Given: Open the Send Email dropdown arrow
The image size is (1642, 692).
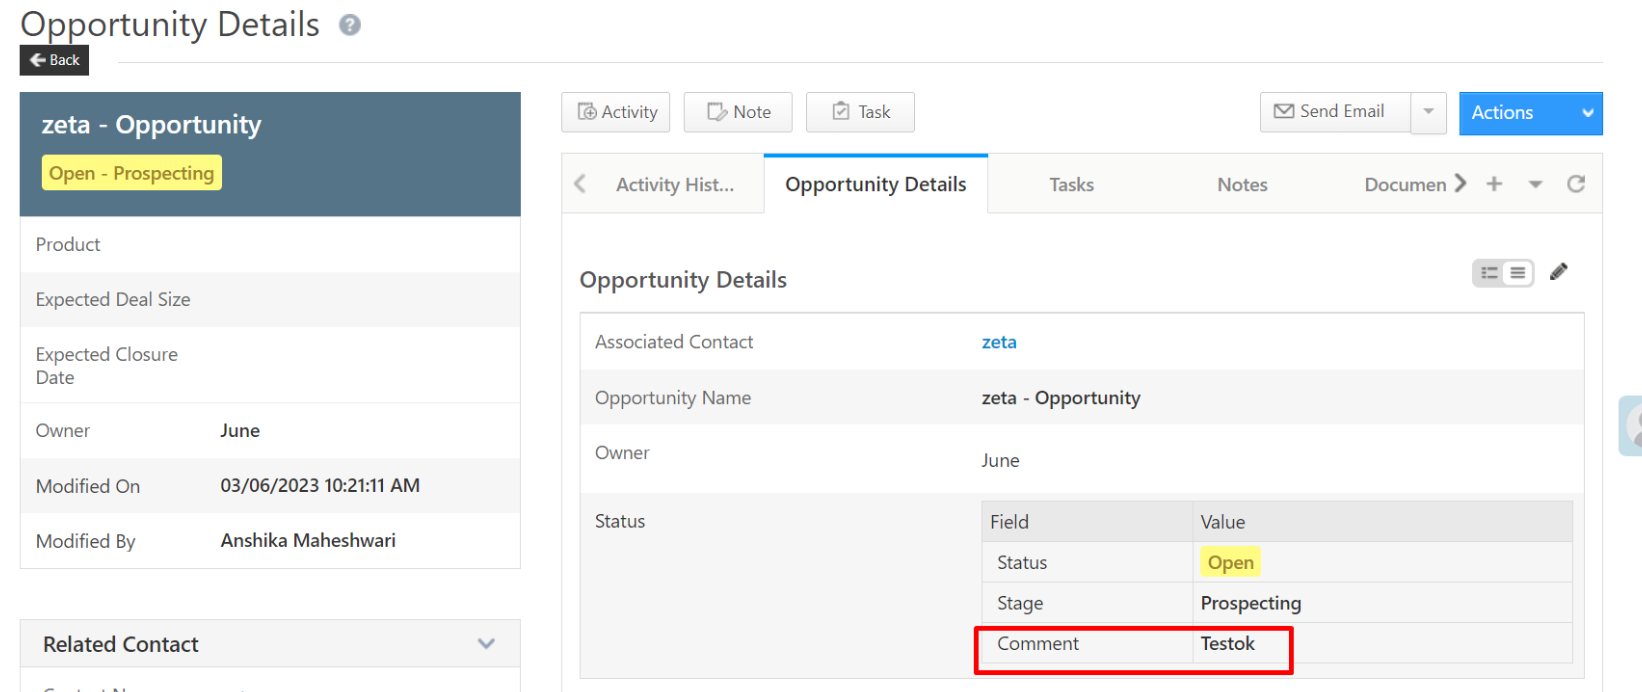Looking at the screenshot, I should tap(1428, 112).
